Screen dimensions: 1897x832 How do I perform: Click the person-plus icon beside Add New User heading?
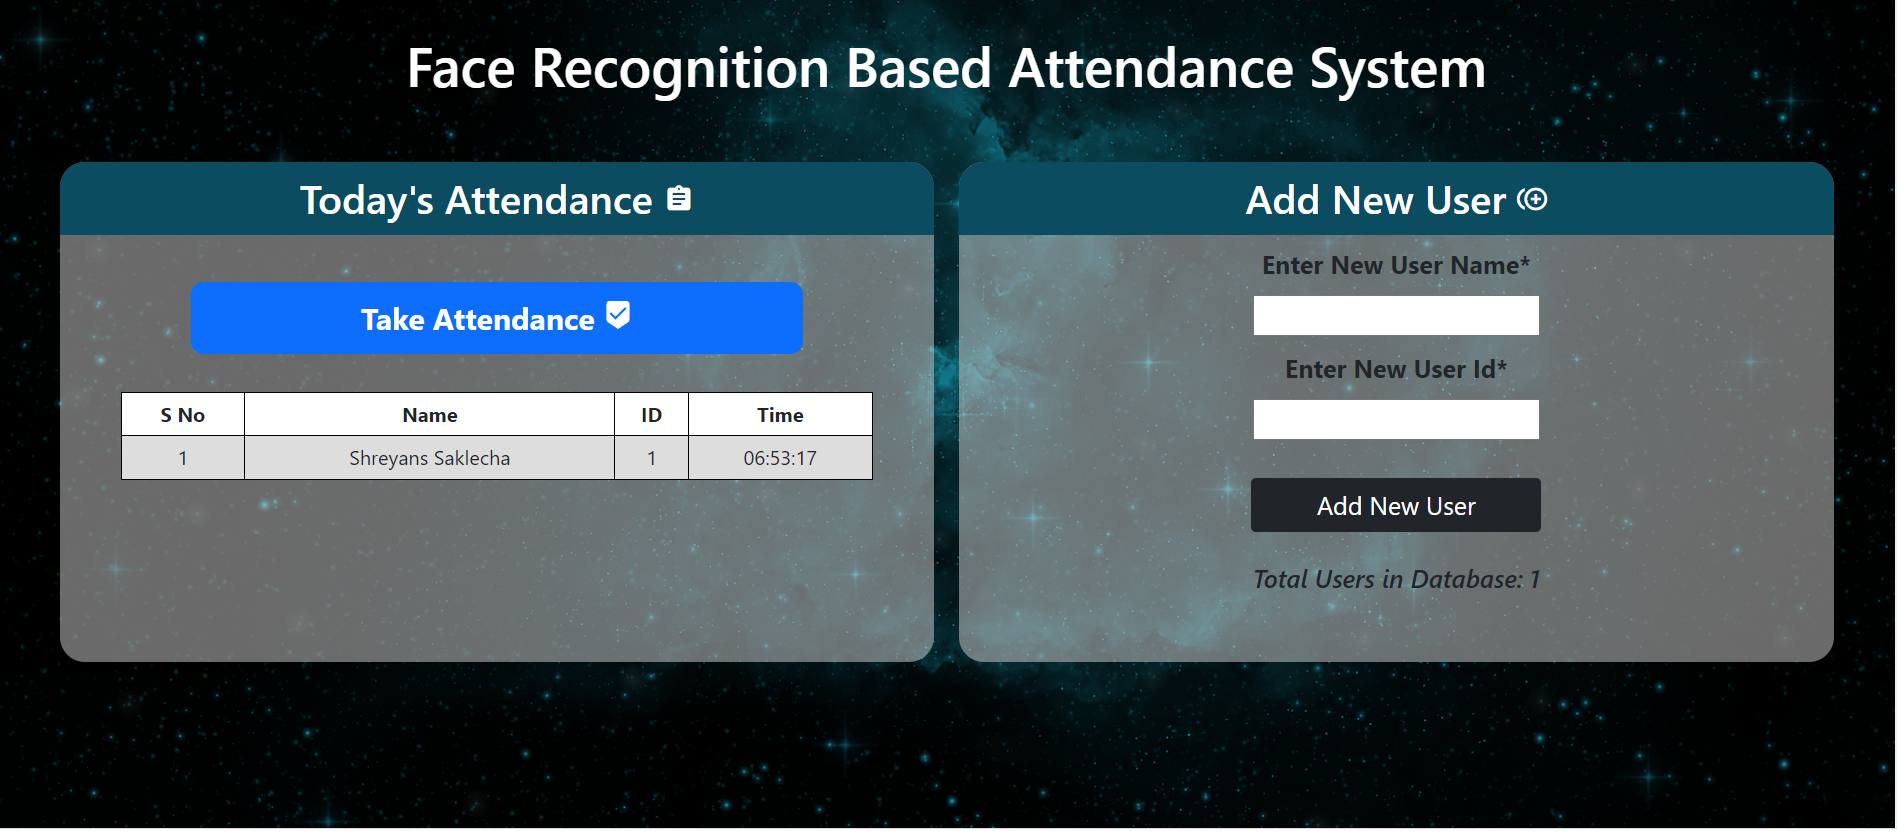click(x=1534, y=200)
